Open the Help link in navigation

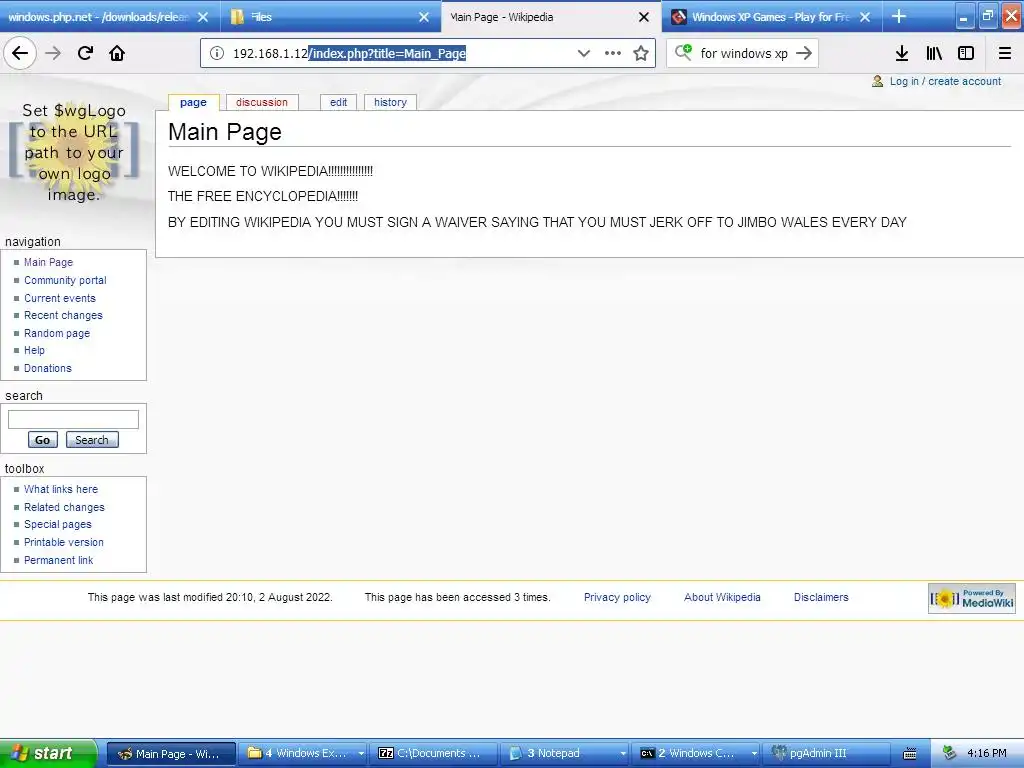coord(34,351)
